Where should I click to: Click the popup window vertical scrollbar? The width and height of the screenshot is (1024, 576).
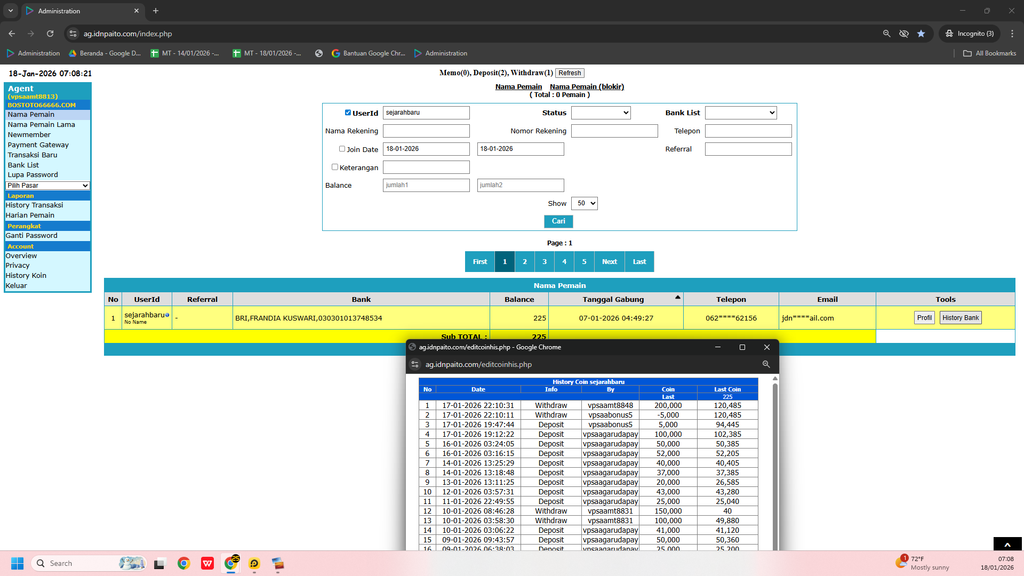775,464
